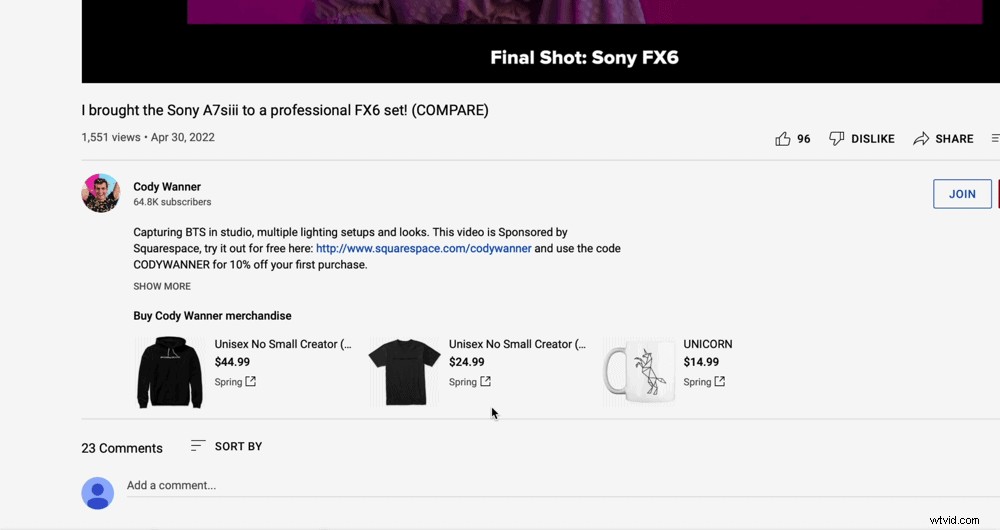Viewport: 1000px width, 530px height.
Task: Select the black t-shirt merchandise thumbnail
Action: [404, 372]
